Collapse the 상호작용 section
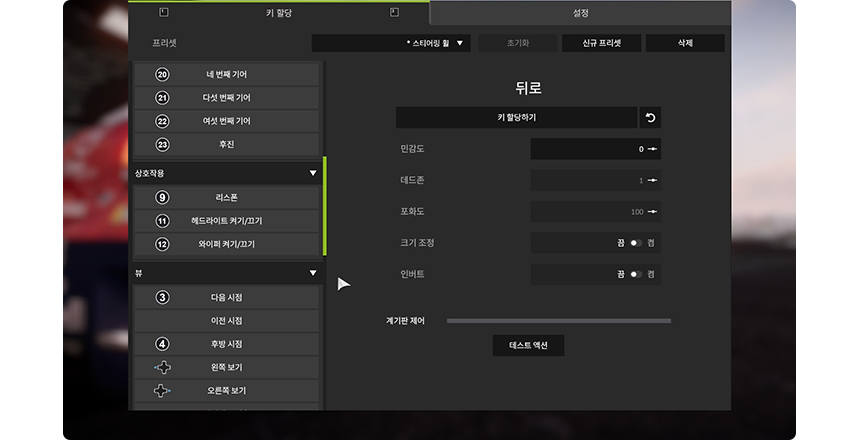The width and height of the screenshot is (860, 440). (312, 173)
